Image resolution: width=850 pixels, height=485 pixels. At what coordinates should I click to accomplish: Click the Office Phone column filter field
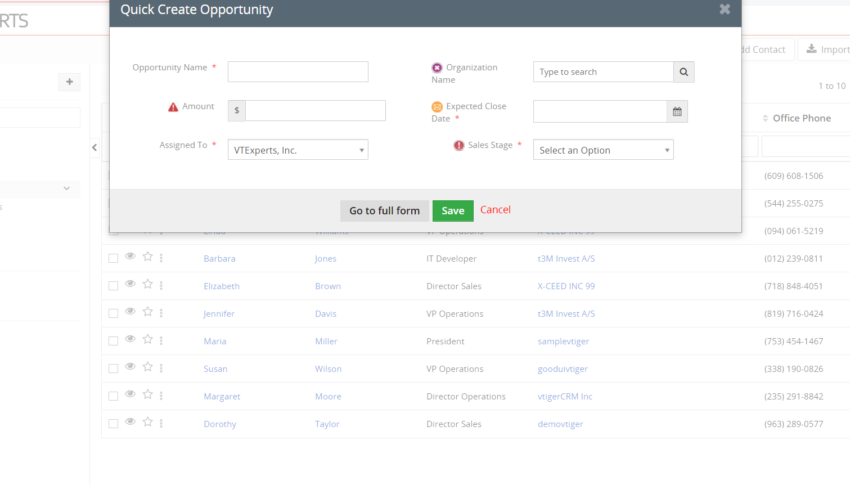pyautogui.click(x=806, y=146)
